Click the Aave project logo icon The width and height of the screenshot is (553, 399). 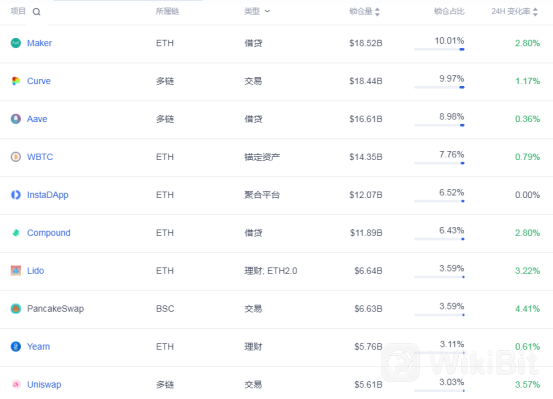[x=16, y=119]
